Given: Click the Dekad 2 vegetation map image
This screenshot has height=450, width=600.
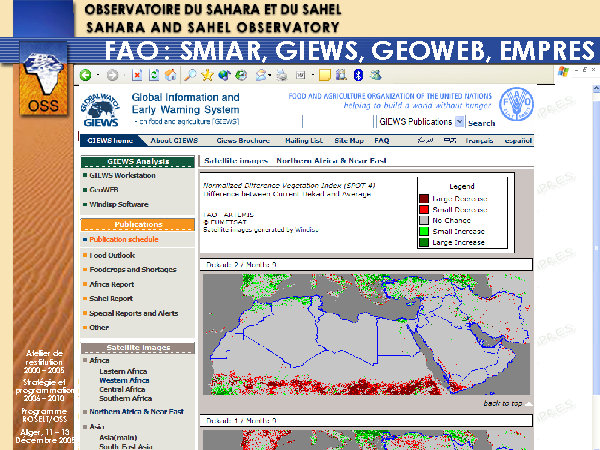Looking at the screenshot, I should click(366, 334).
